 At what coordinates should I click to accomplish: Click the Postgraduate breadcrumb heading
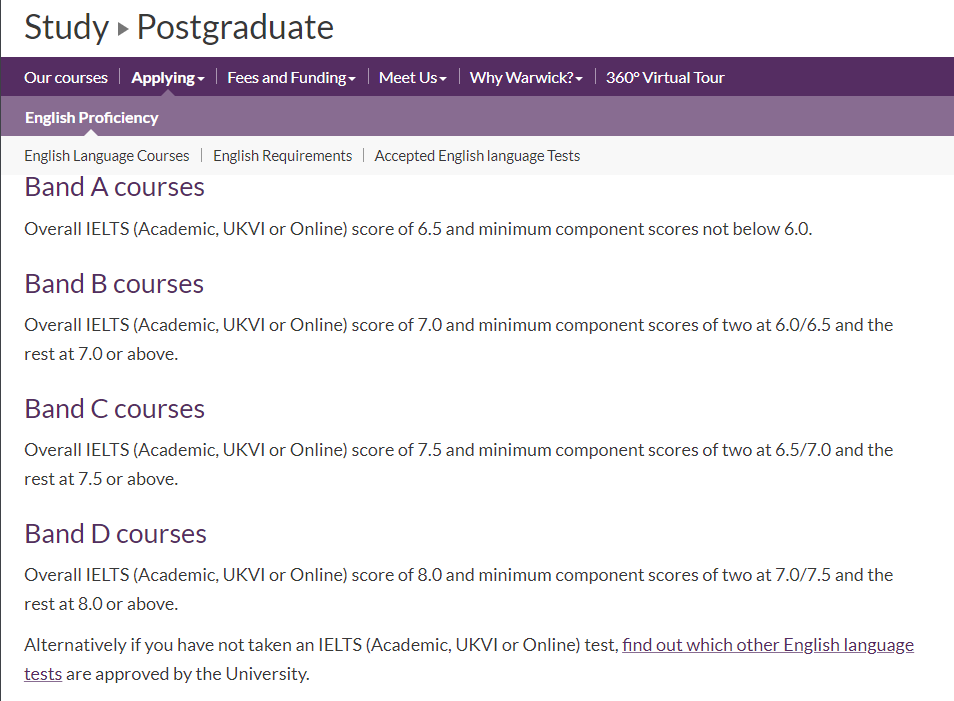click(x=235, y=27)
